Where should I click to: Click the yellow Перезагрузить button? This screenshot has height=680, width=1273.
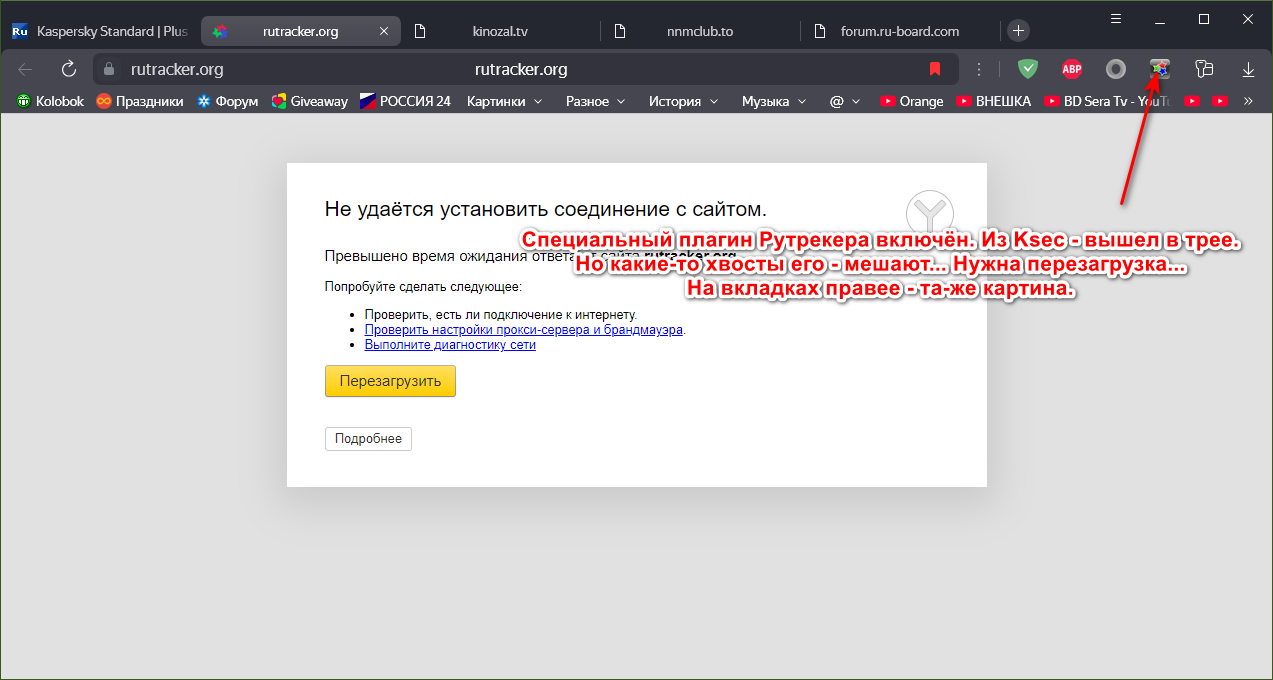pyautogui.click(x=390, y=381)
